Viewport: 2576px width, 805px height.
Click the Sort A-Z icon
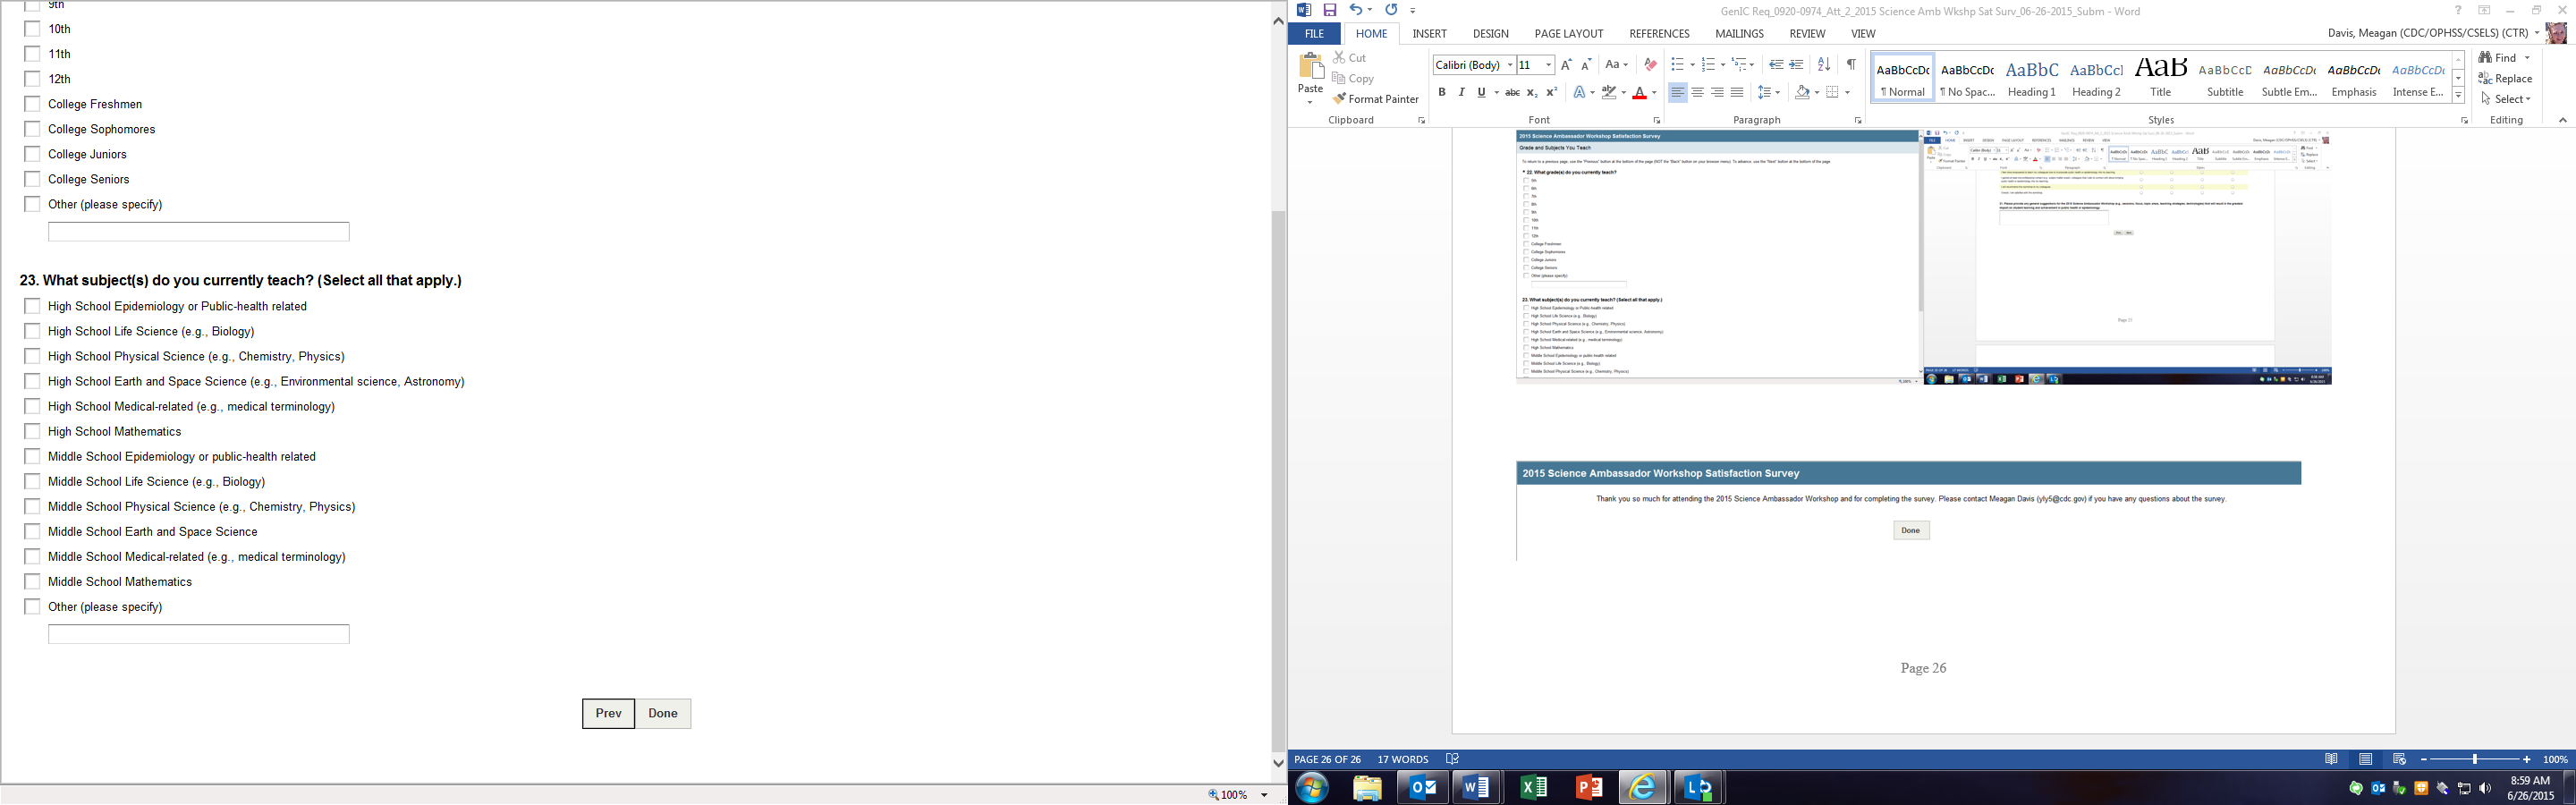click(1824, 65)
